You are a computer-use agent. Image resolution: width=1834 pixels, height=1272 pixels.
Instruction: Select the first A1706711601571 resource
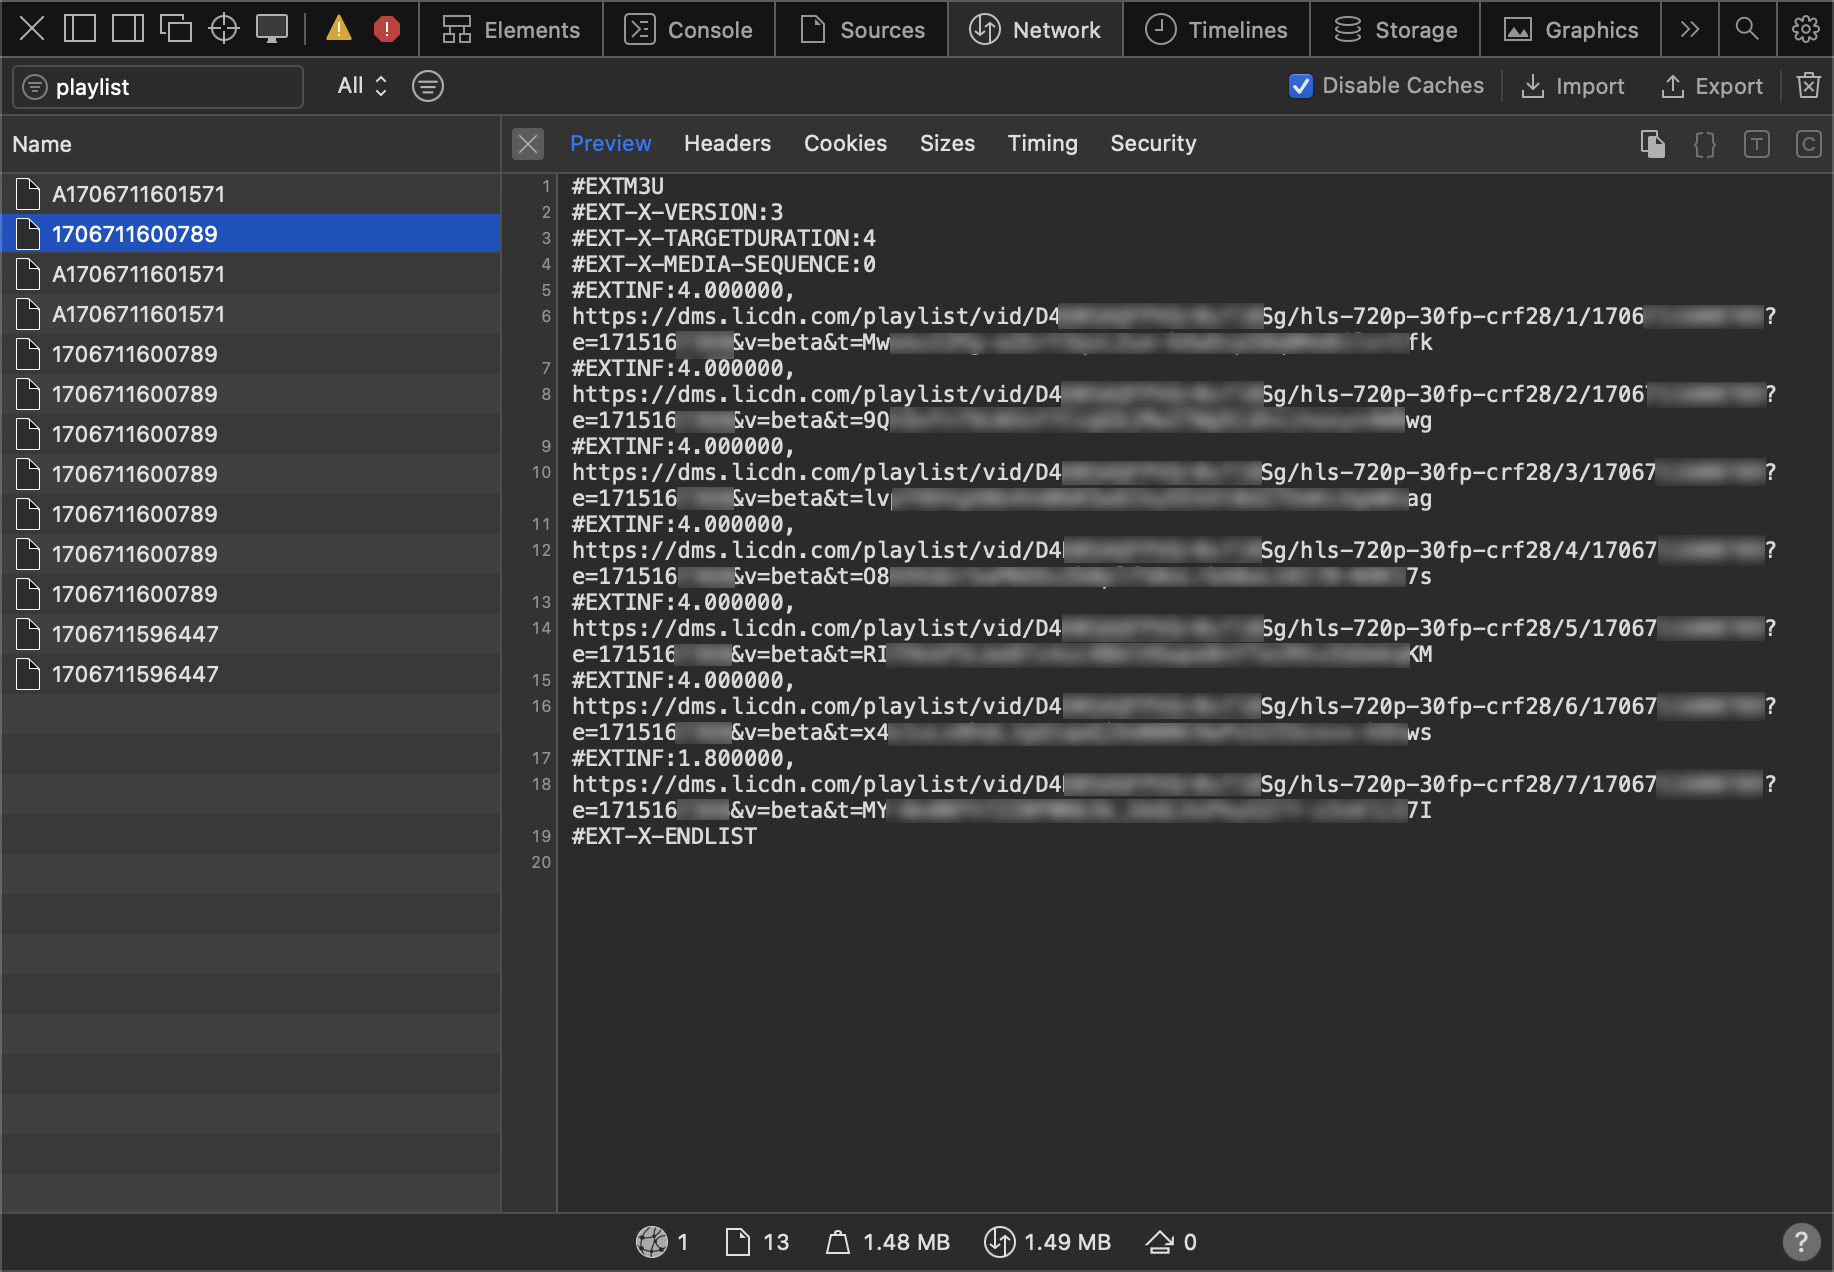[x=138, y=194]
